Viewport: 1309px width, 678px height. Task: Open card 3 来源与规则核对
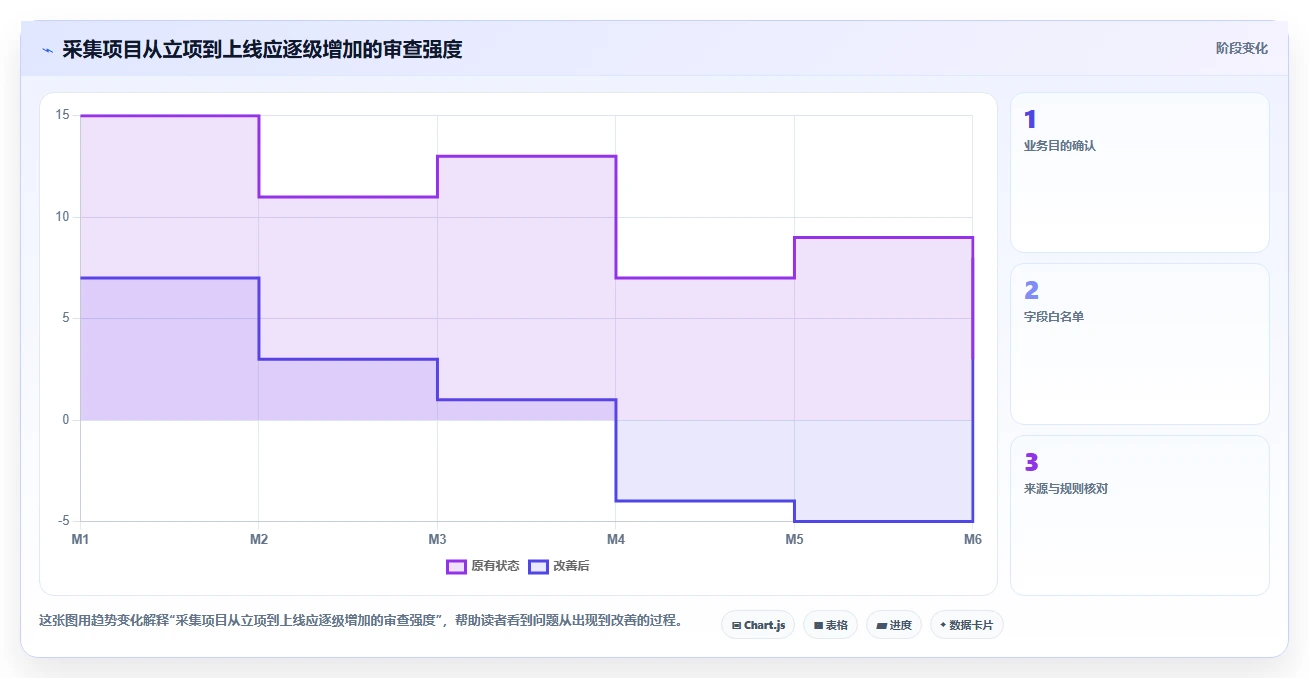(x=1140, y=515)
